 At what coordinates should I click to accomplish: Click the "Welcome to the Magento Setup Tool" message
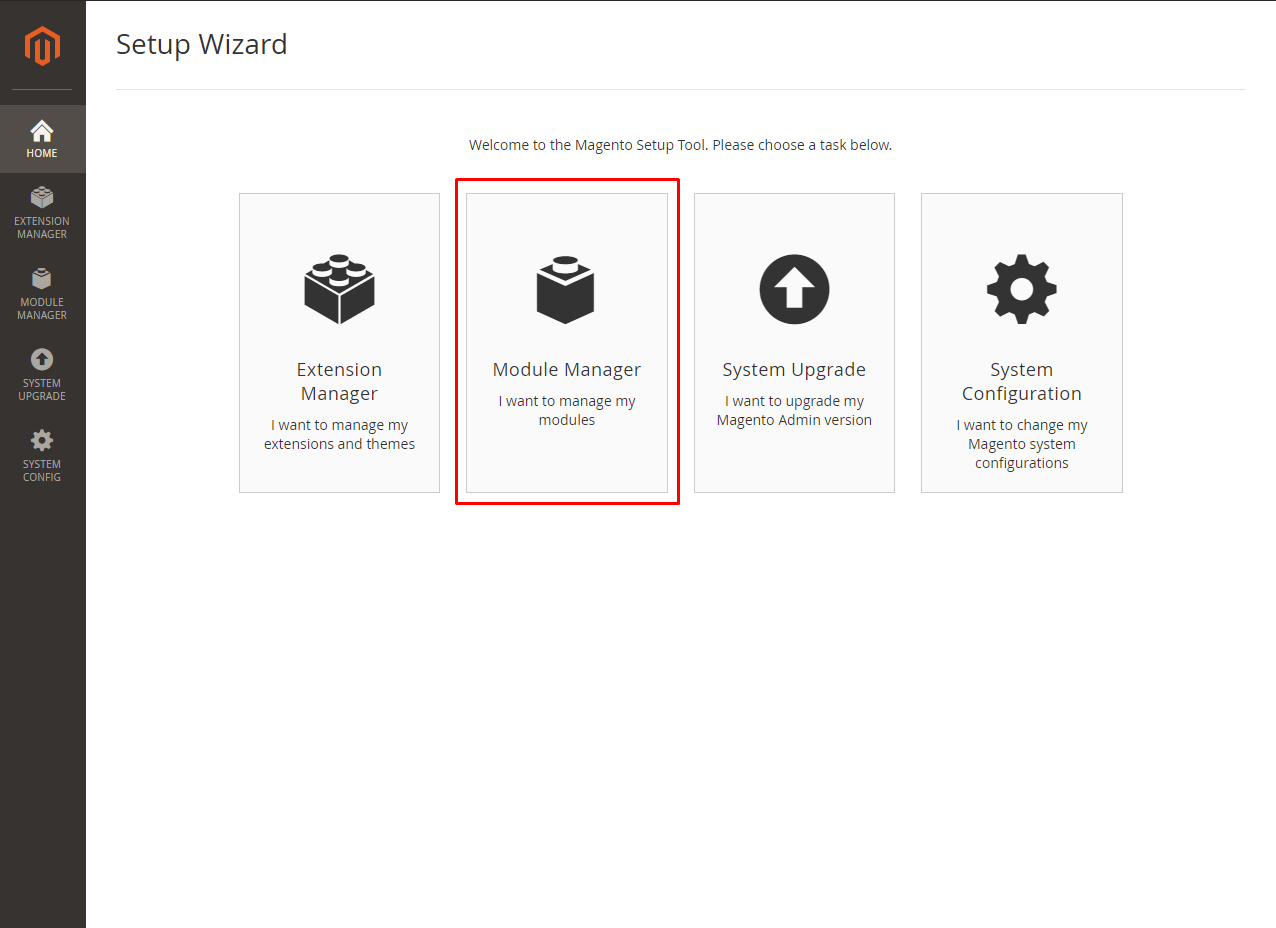tap(680, 145)
